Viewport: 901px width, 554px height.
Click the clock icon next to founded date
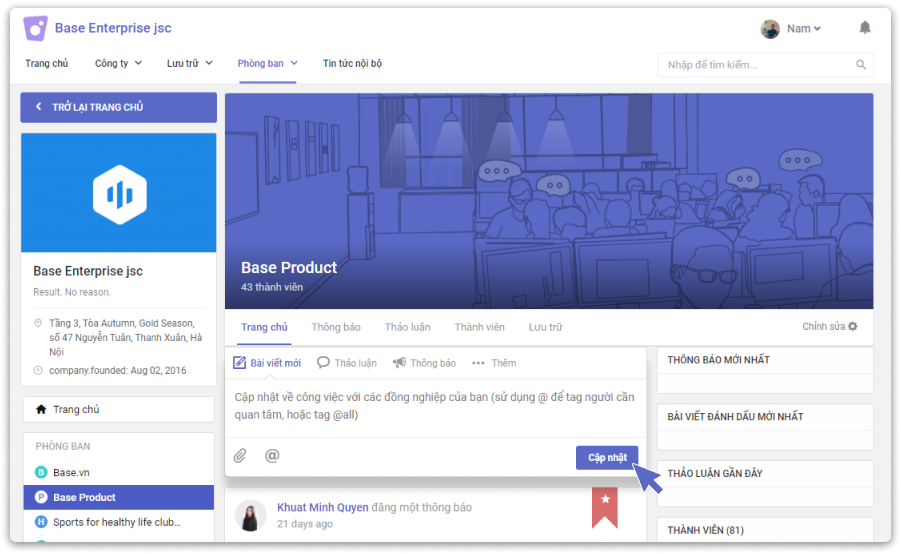point(38,370)
